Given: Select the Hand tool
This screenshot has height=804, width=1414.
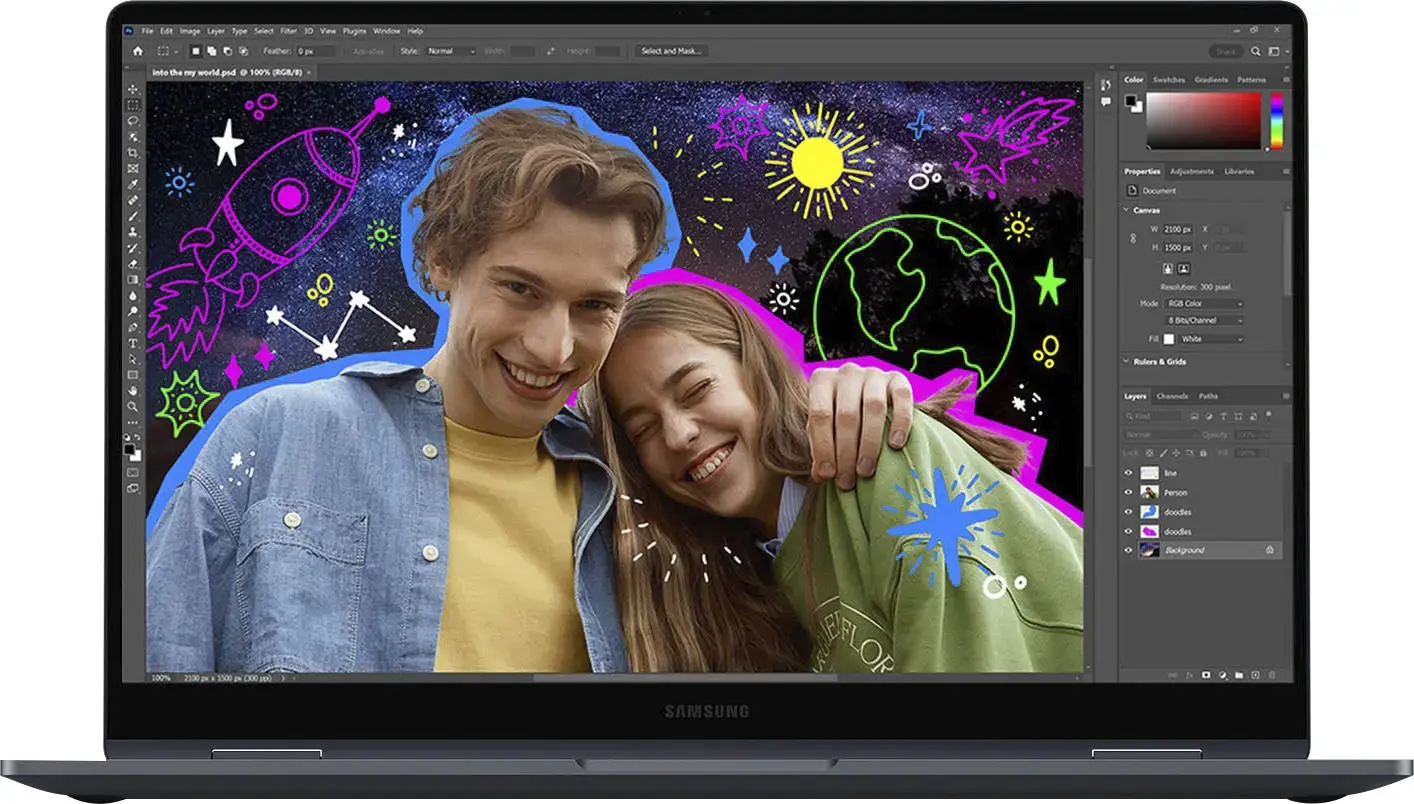Looking at the screenshot, I should (134, 392).
